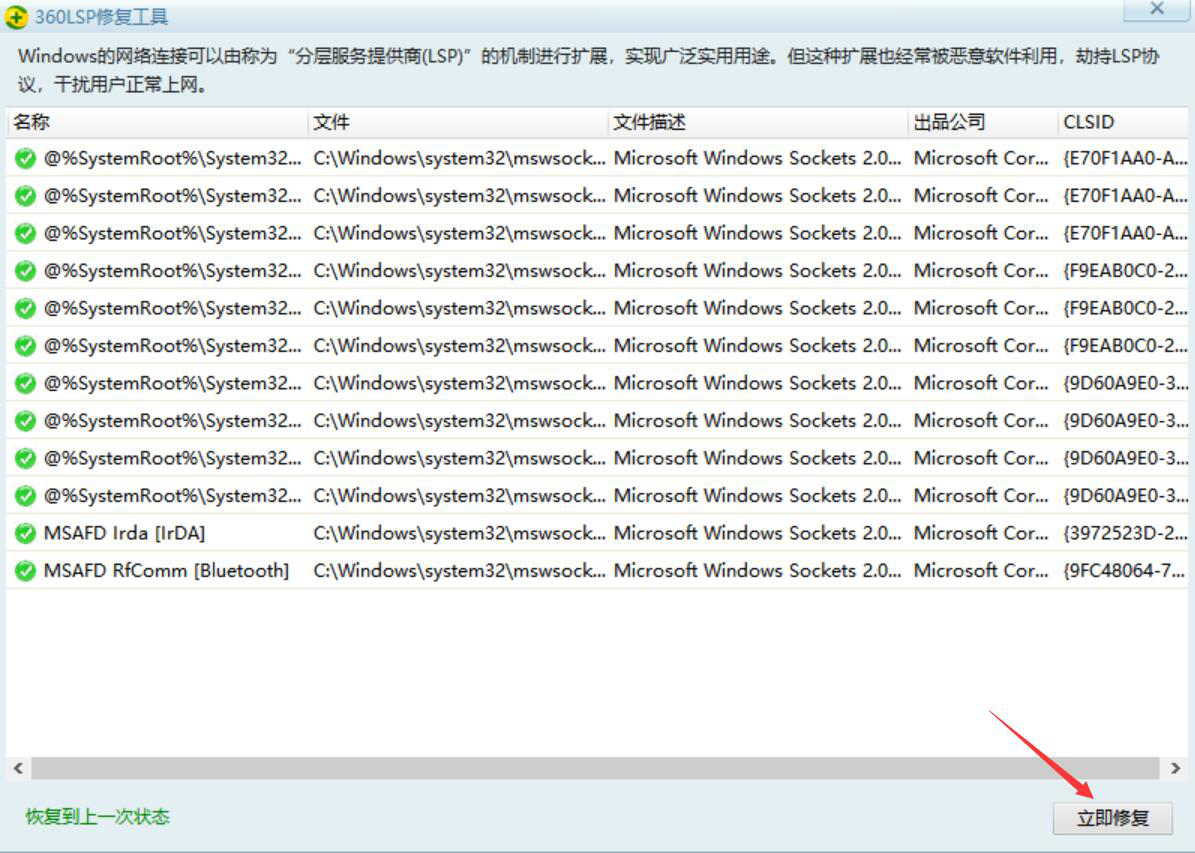Click the 立即修复 button
The height and width of the screenshot is (853, 1195).
tap(1113, 818)
